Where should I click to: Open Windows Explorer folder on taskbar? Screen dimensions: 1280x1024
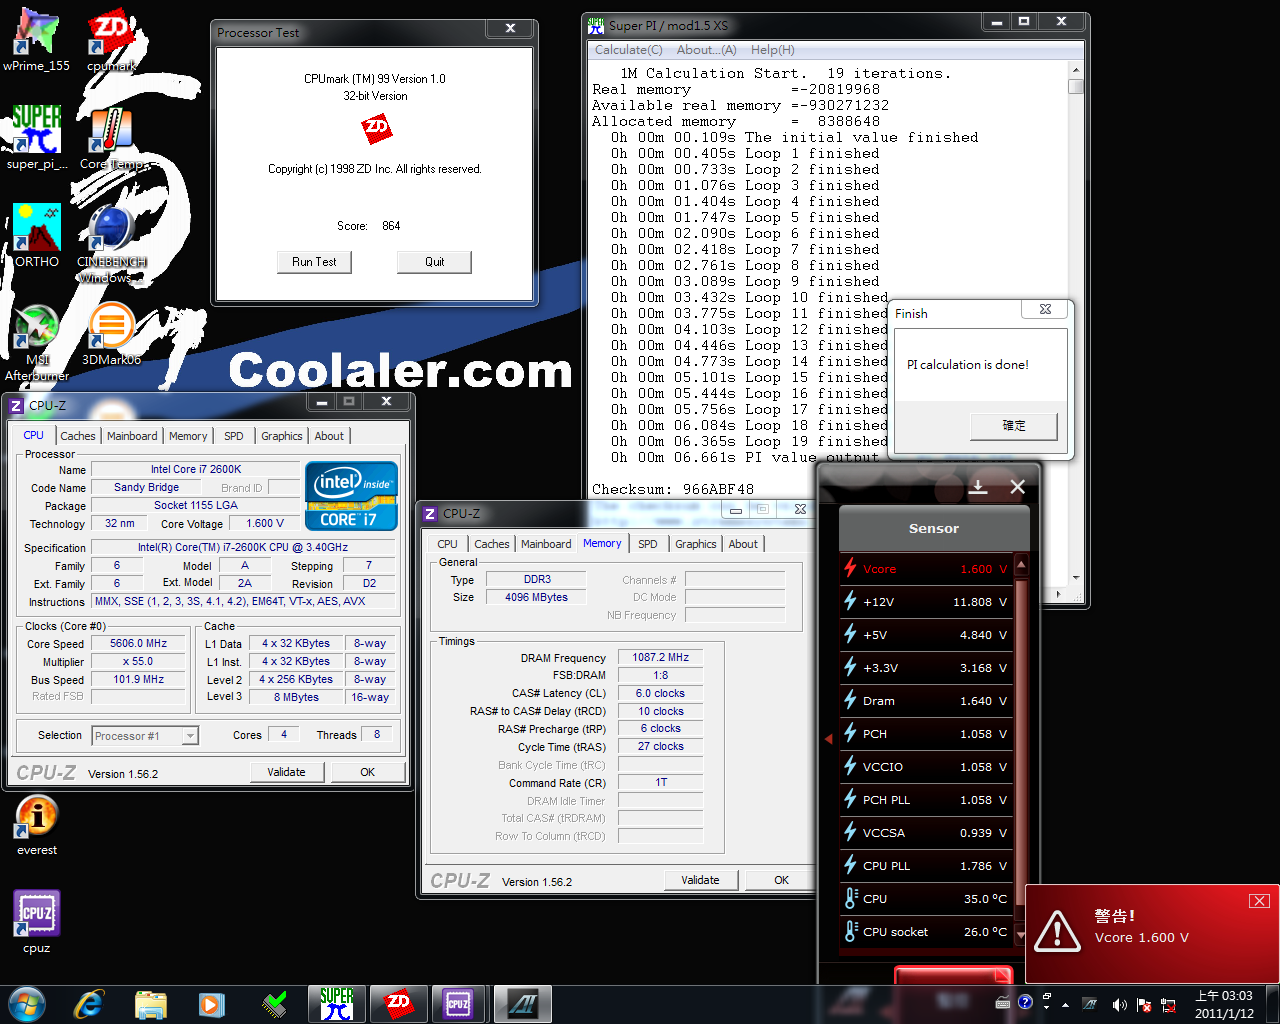pyautogui.click(x=150, y=1003)
